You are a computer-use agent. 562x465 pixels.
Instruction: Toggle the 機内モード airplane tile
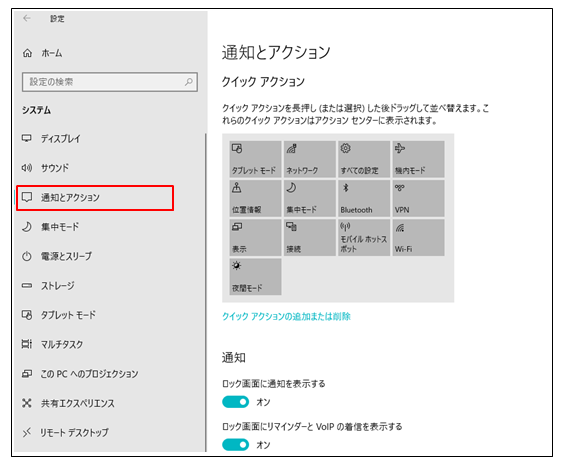[419, 159]
